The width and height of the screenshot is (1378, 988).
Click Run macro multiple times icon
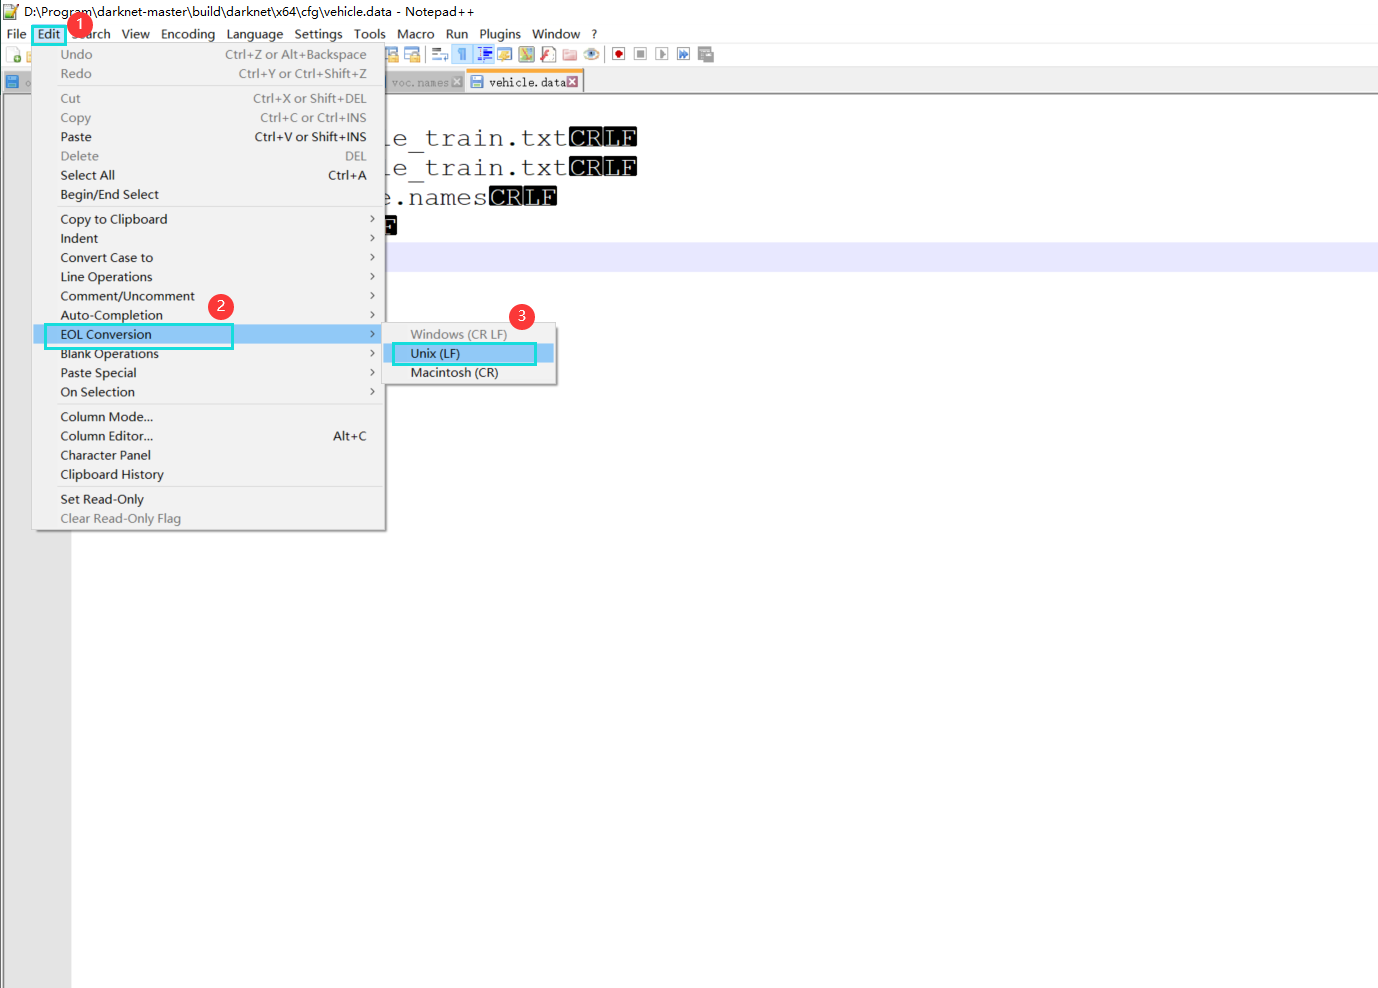tap(683, 54)
